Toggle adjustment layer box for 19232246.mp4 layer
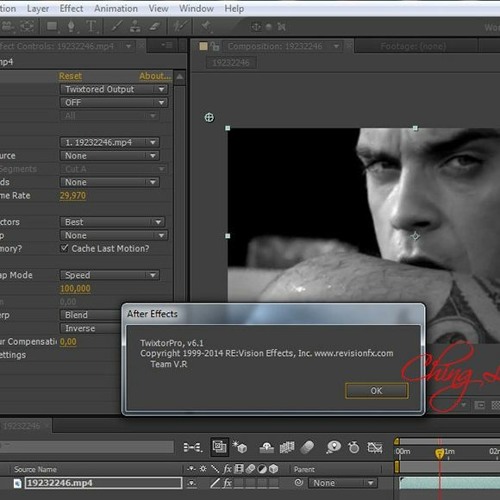 pyautogui.click(x=262, y=483)
